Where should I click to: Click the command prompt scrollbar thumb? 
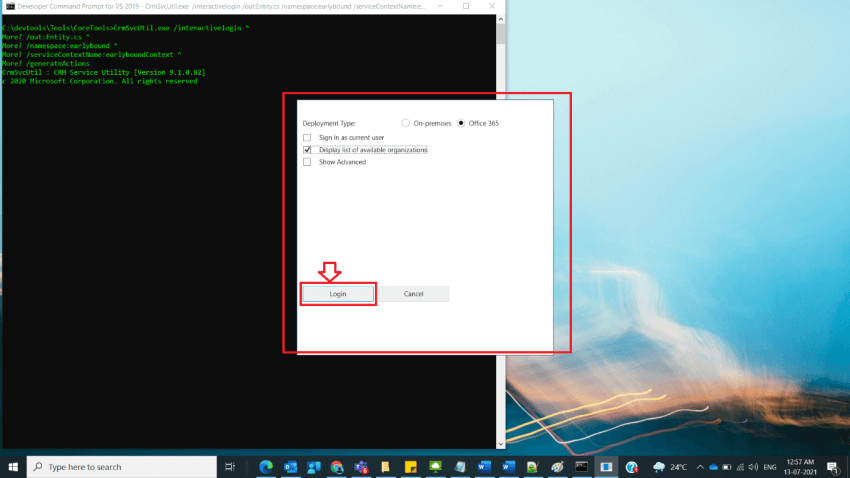[500, 34]
